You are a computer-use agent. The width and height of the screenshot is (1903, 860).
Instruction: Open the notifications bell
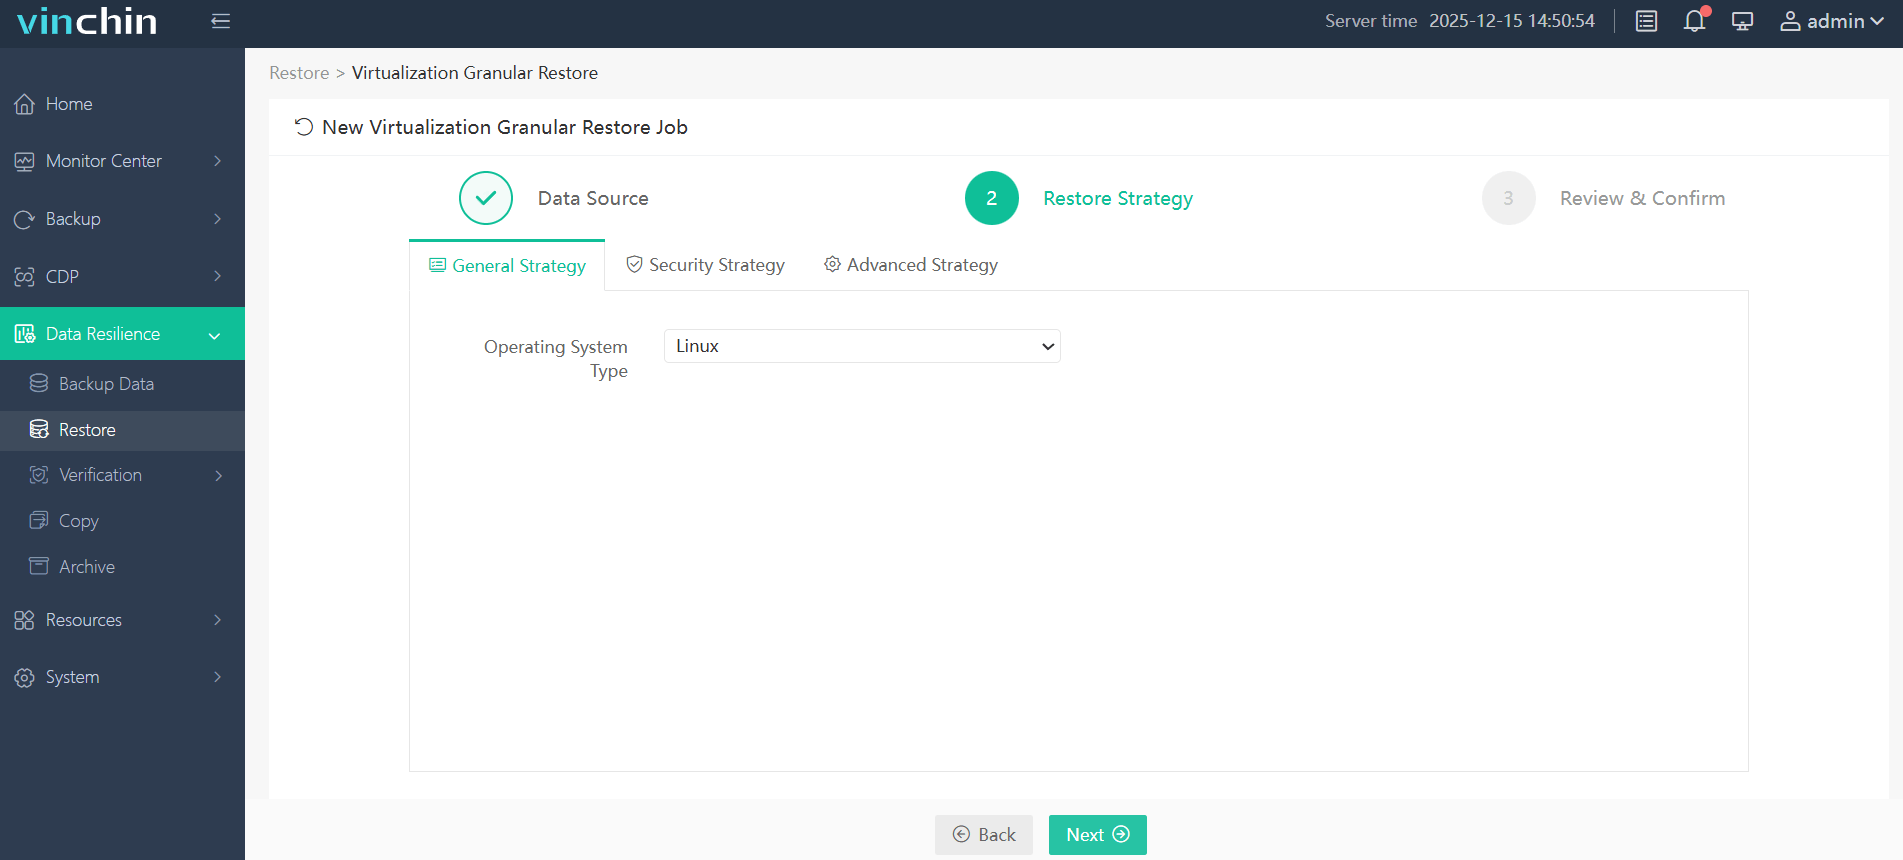[x=1694, y=21]
